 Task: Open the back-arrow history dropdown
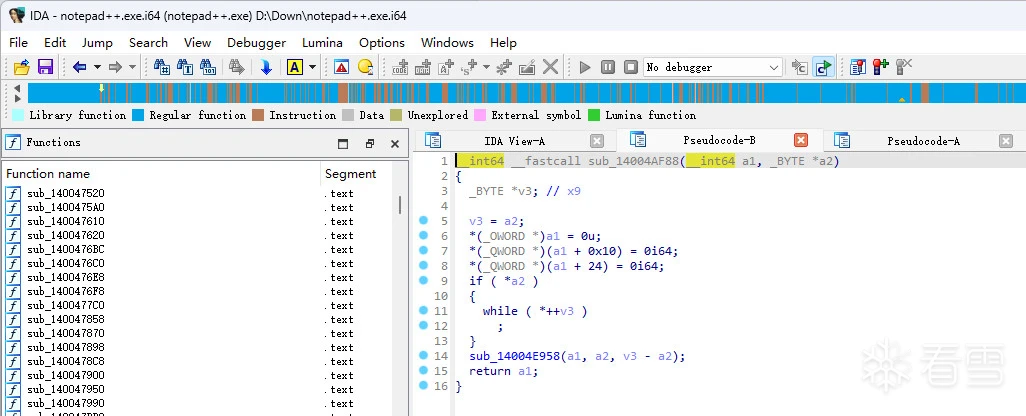point(97,67)
